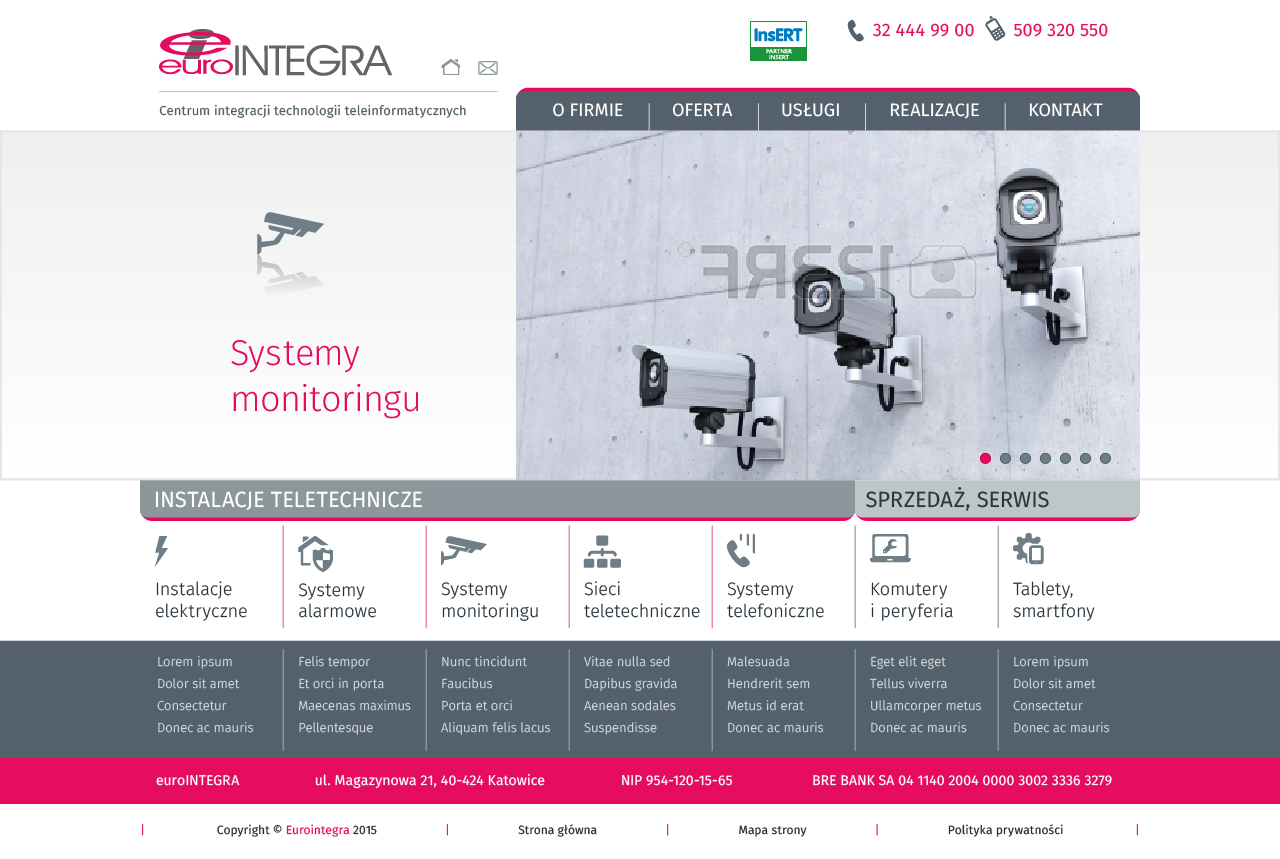1280x859 pixels.
Task: Open the OFERTA menu item
Action: pyautogui.click(x=702, y=111)
